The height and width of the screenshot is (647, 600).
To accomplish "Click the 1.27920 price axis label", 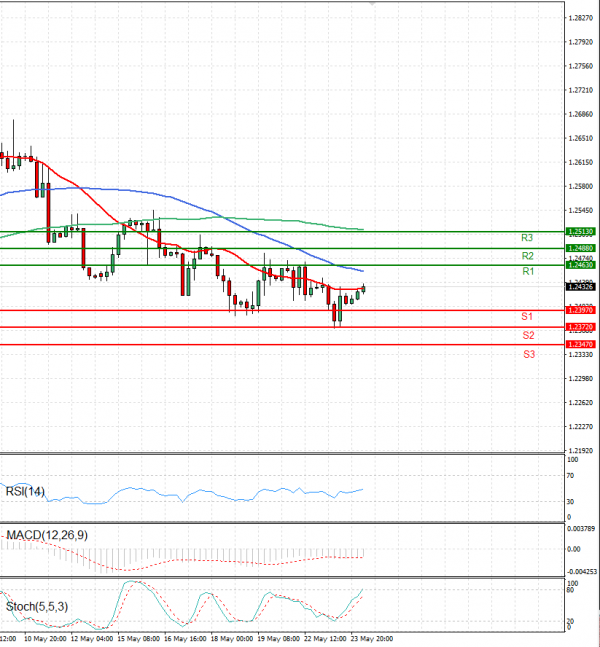I will (581, 42).
